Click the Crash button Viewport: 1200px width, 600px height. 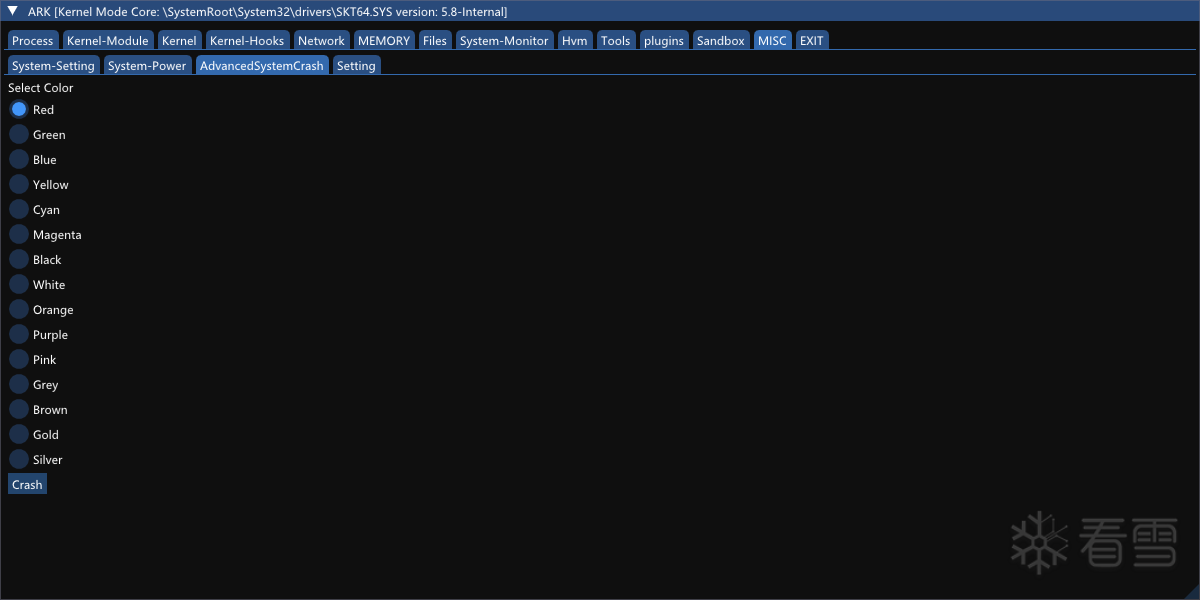27,484
